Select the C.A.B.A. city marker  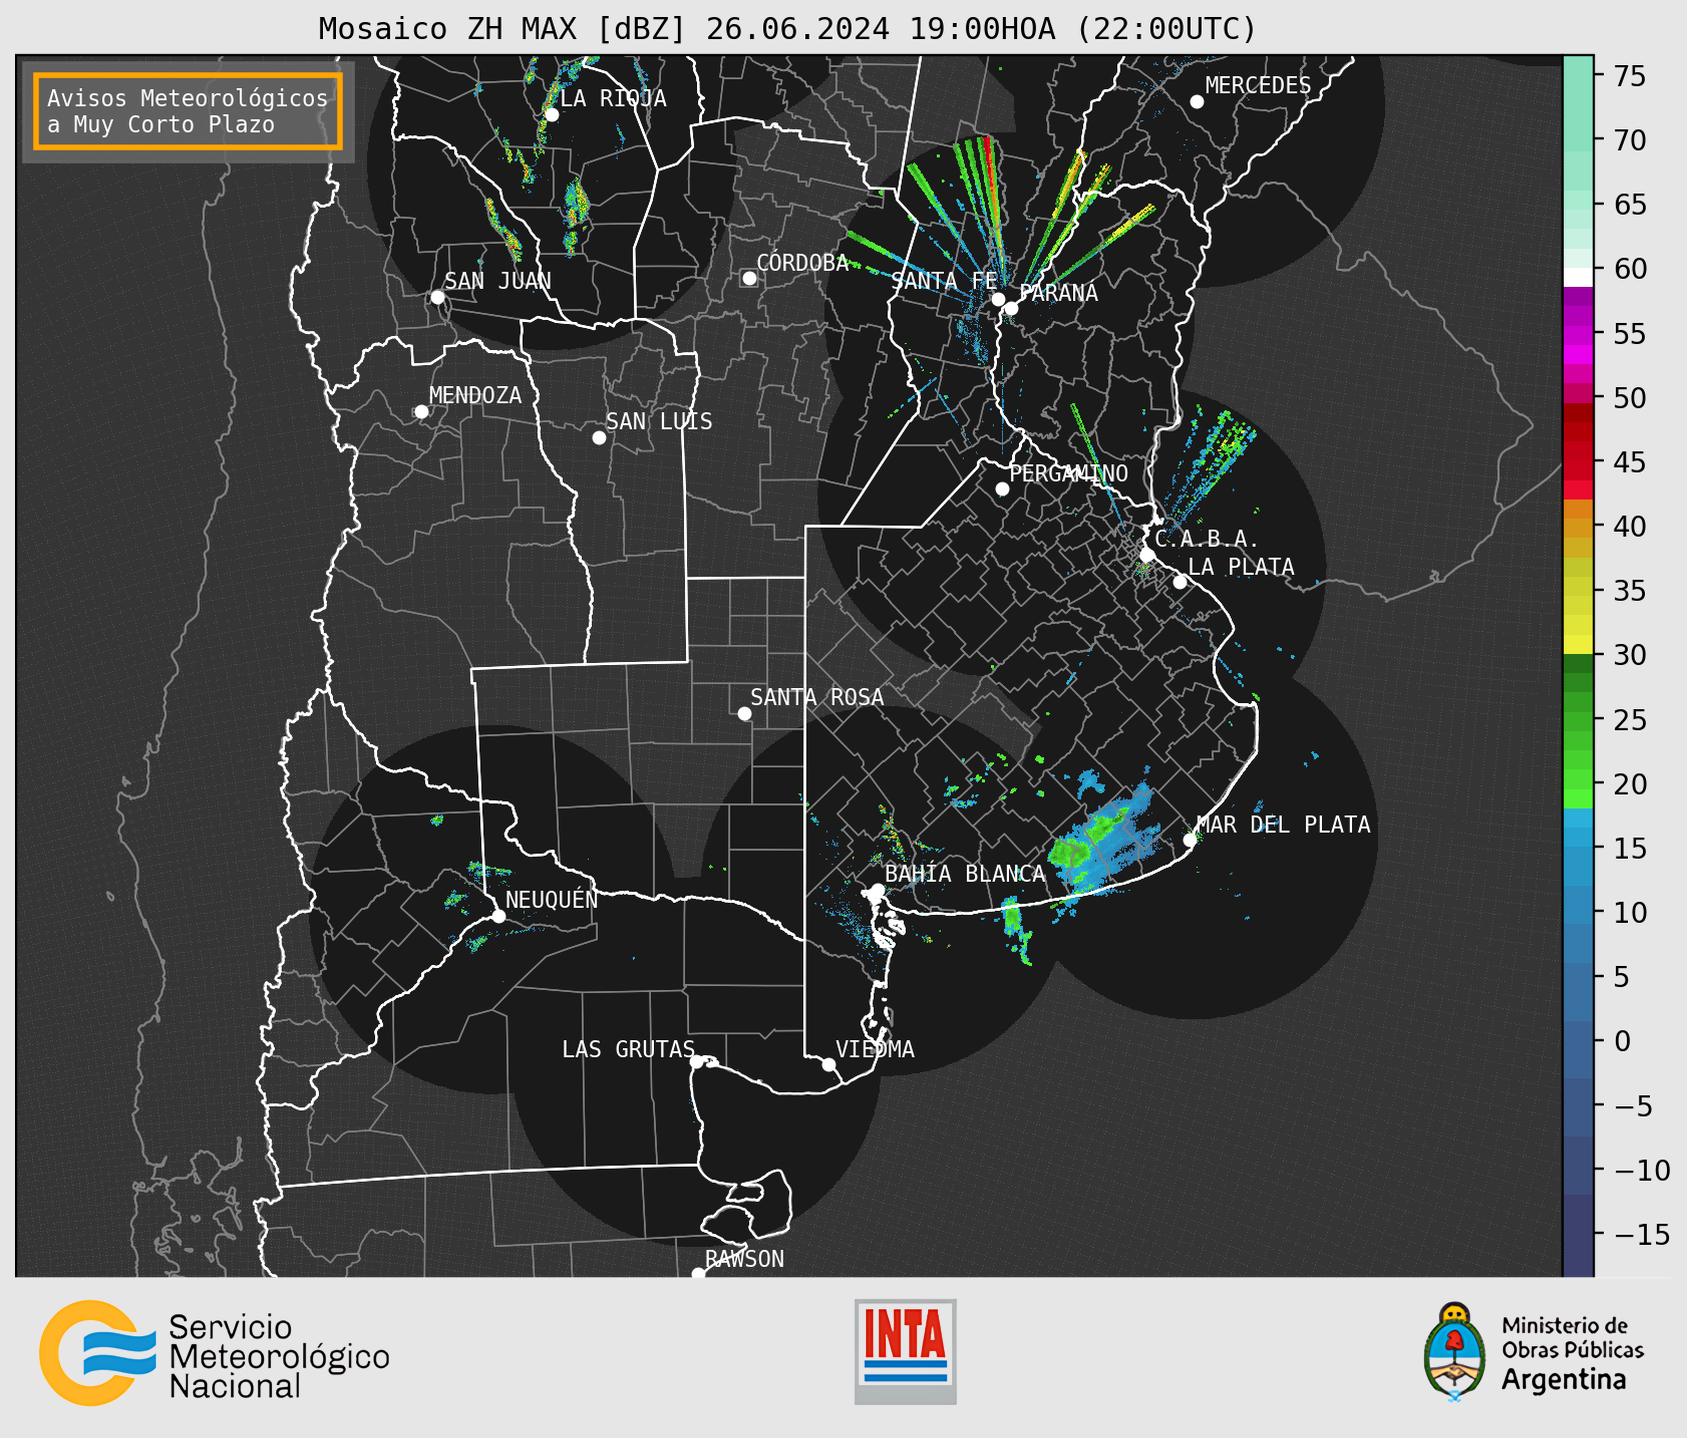[1147, 555]
